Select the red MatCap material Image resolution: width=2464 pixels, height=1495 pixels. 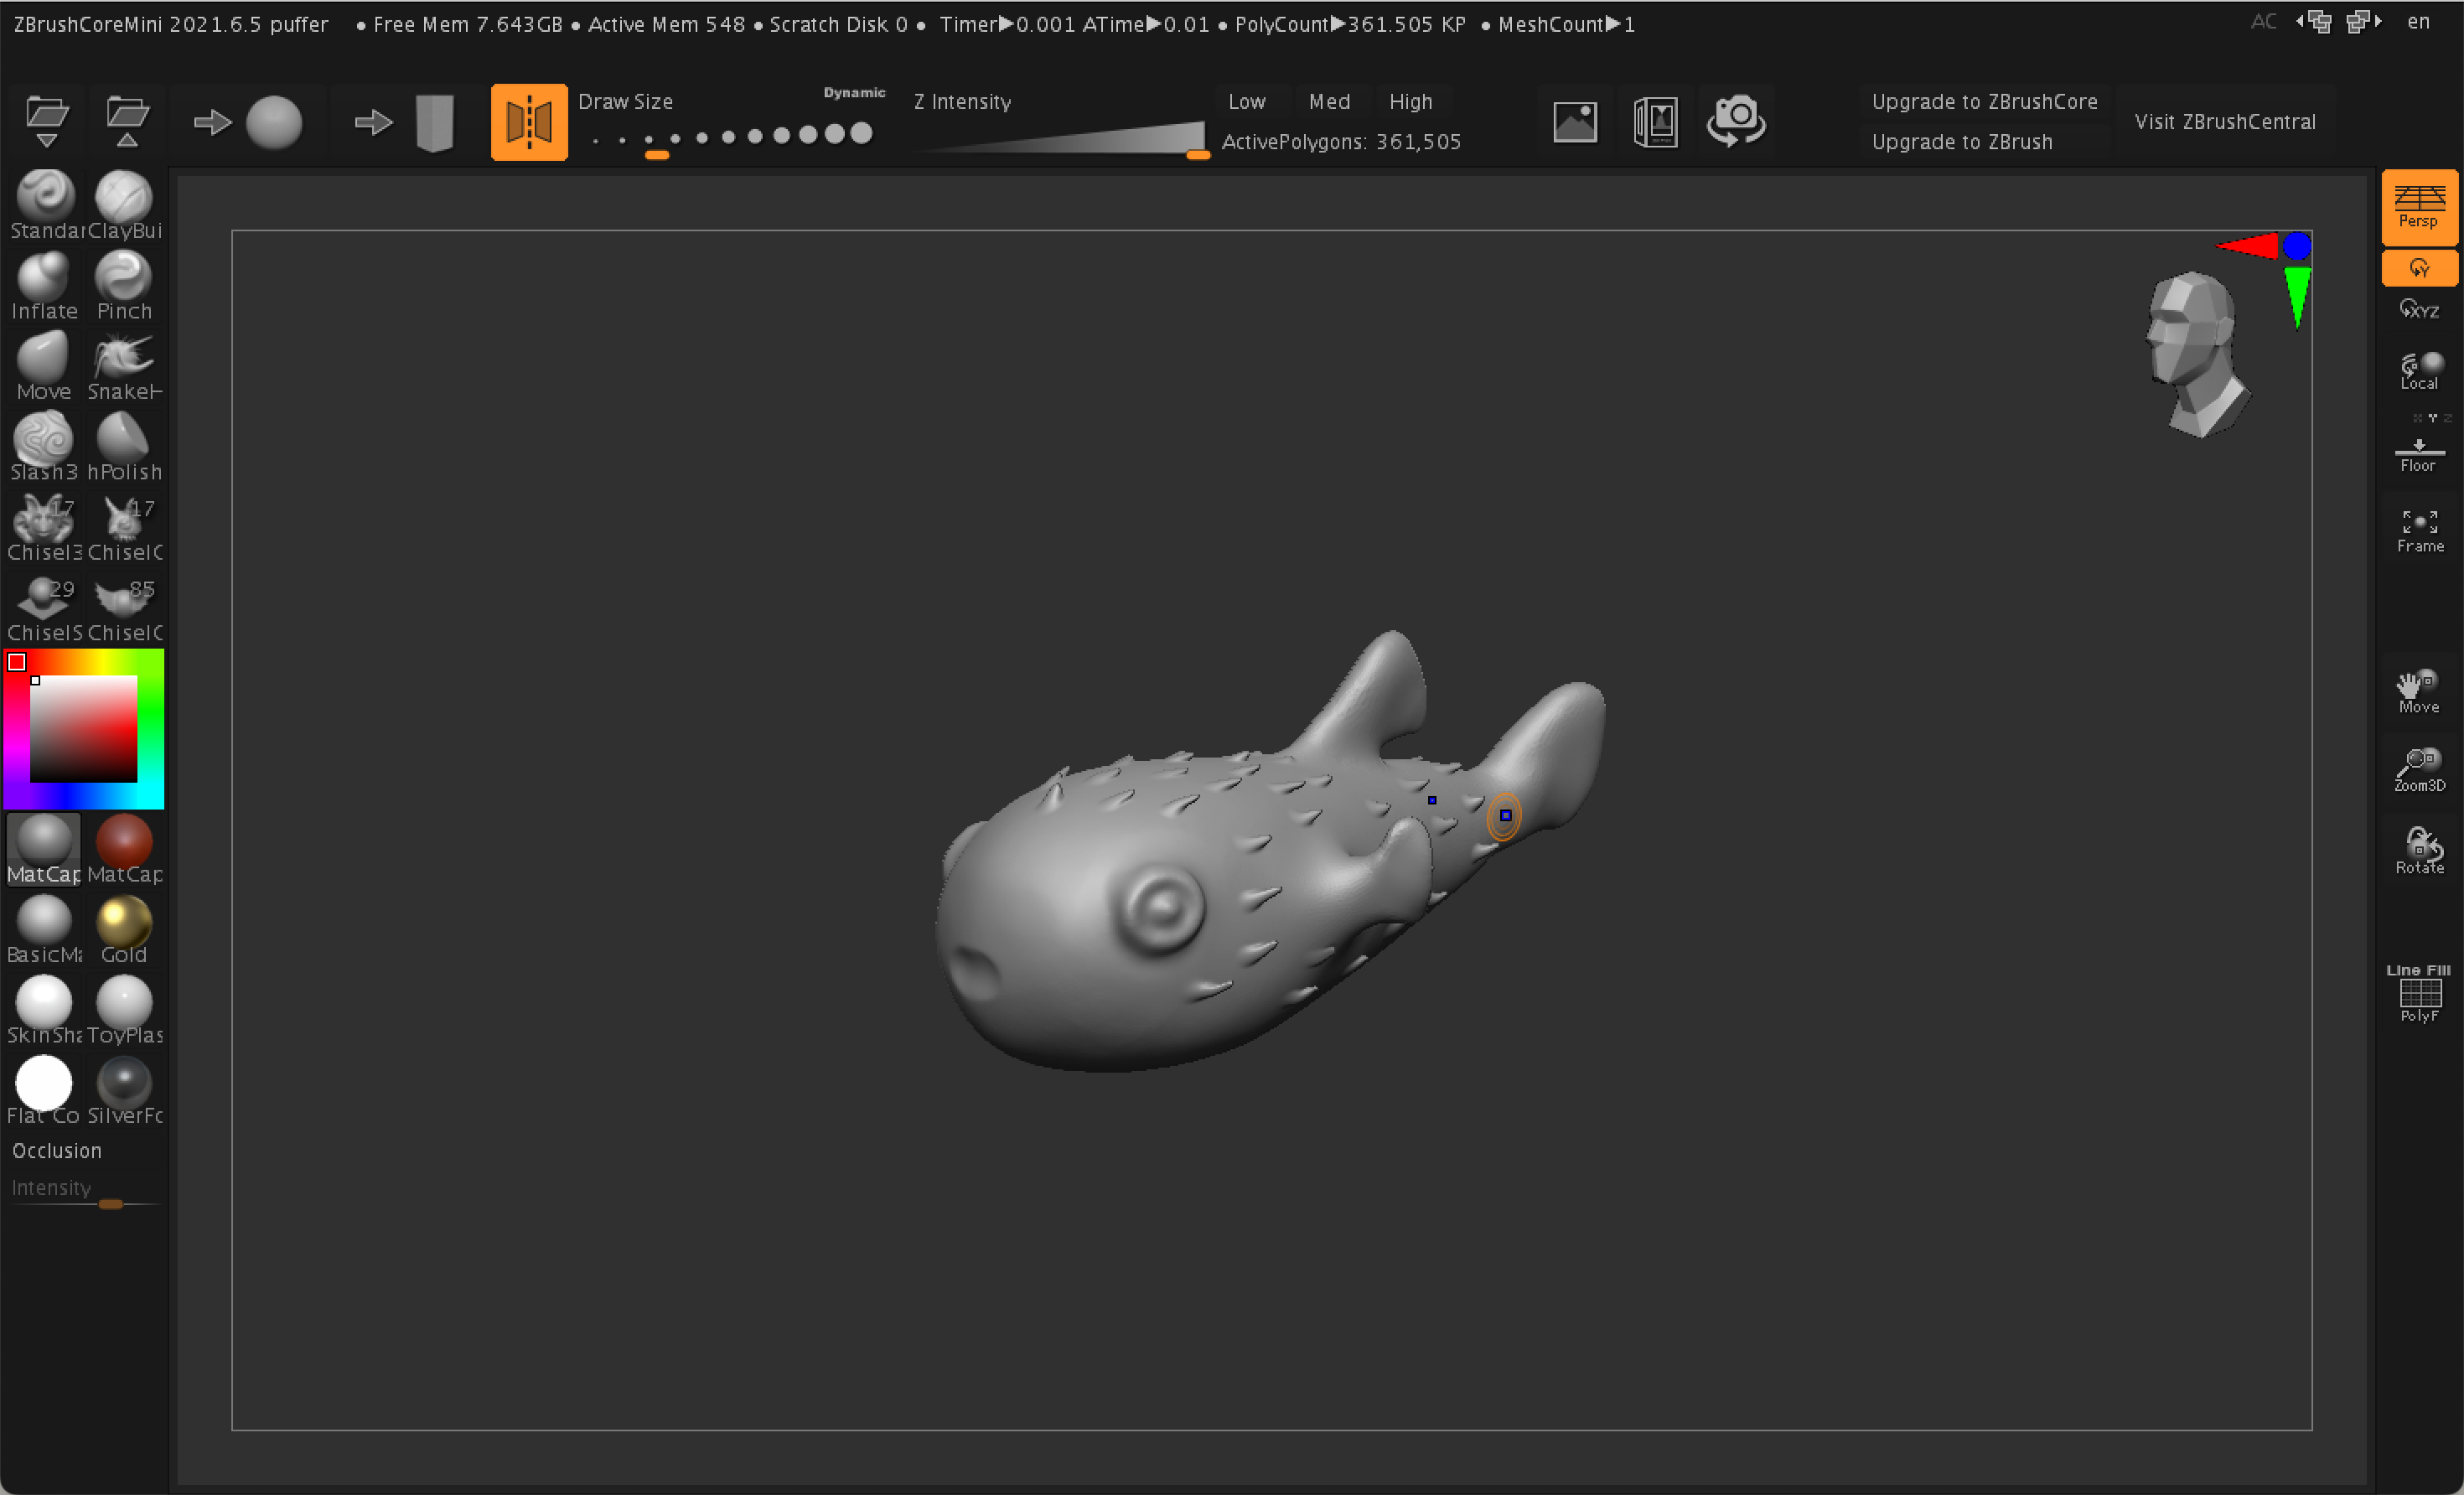(124, 849)
